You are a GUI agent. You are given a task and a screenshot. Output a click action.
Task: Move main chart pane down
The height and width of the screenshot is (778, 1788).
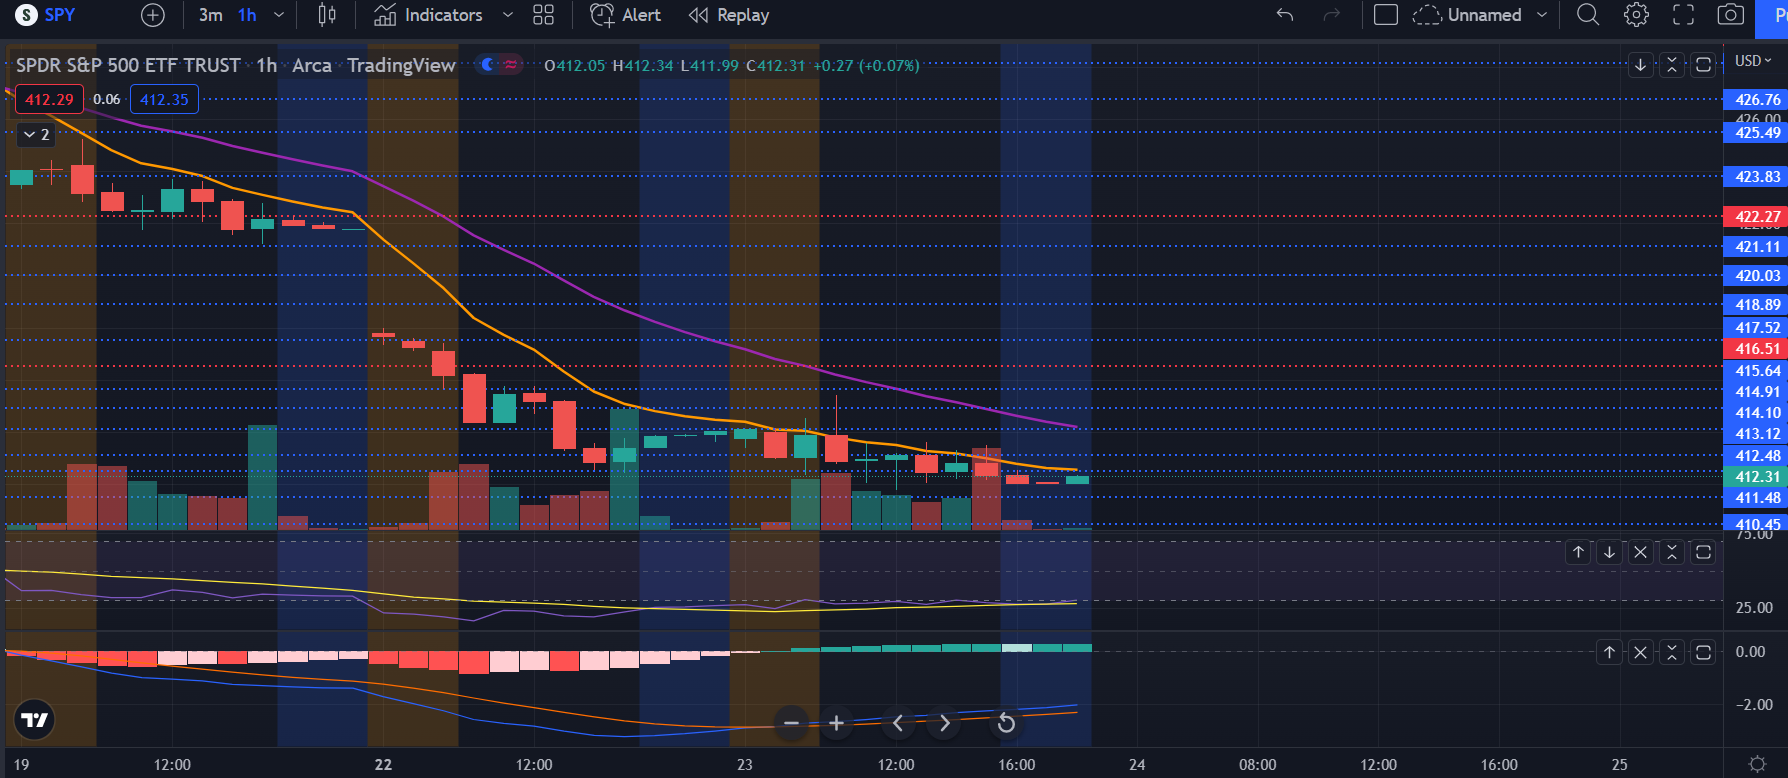point(1641,65)
